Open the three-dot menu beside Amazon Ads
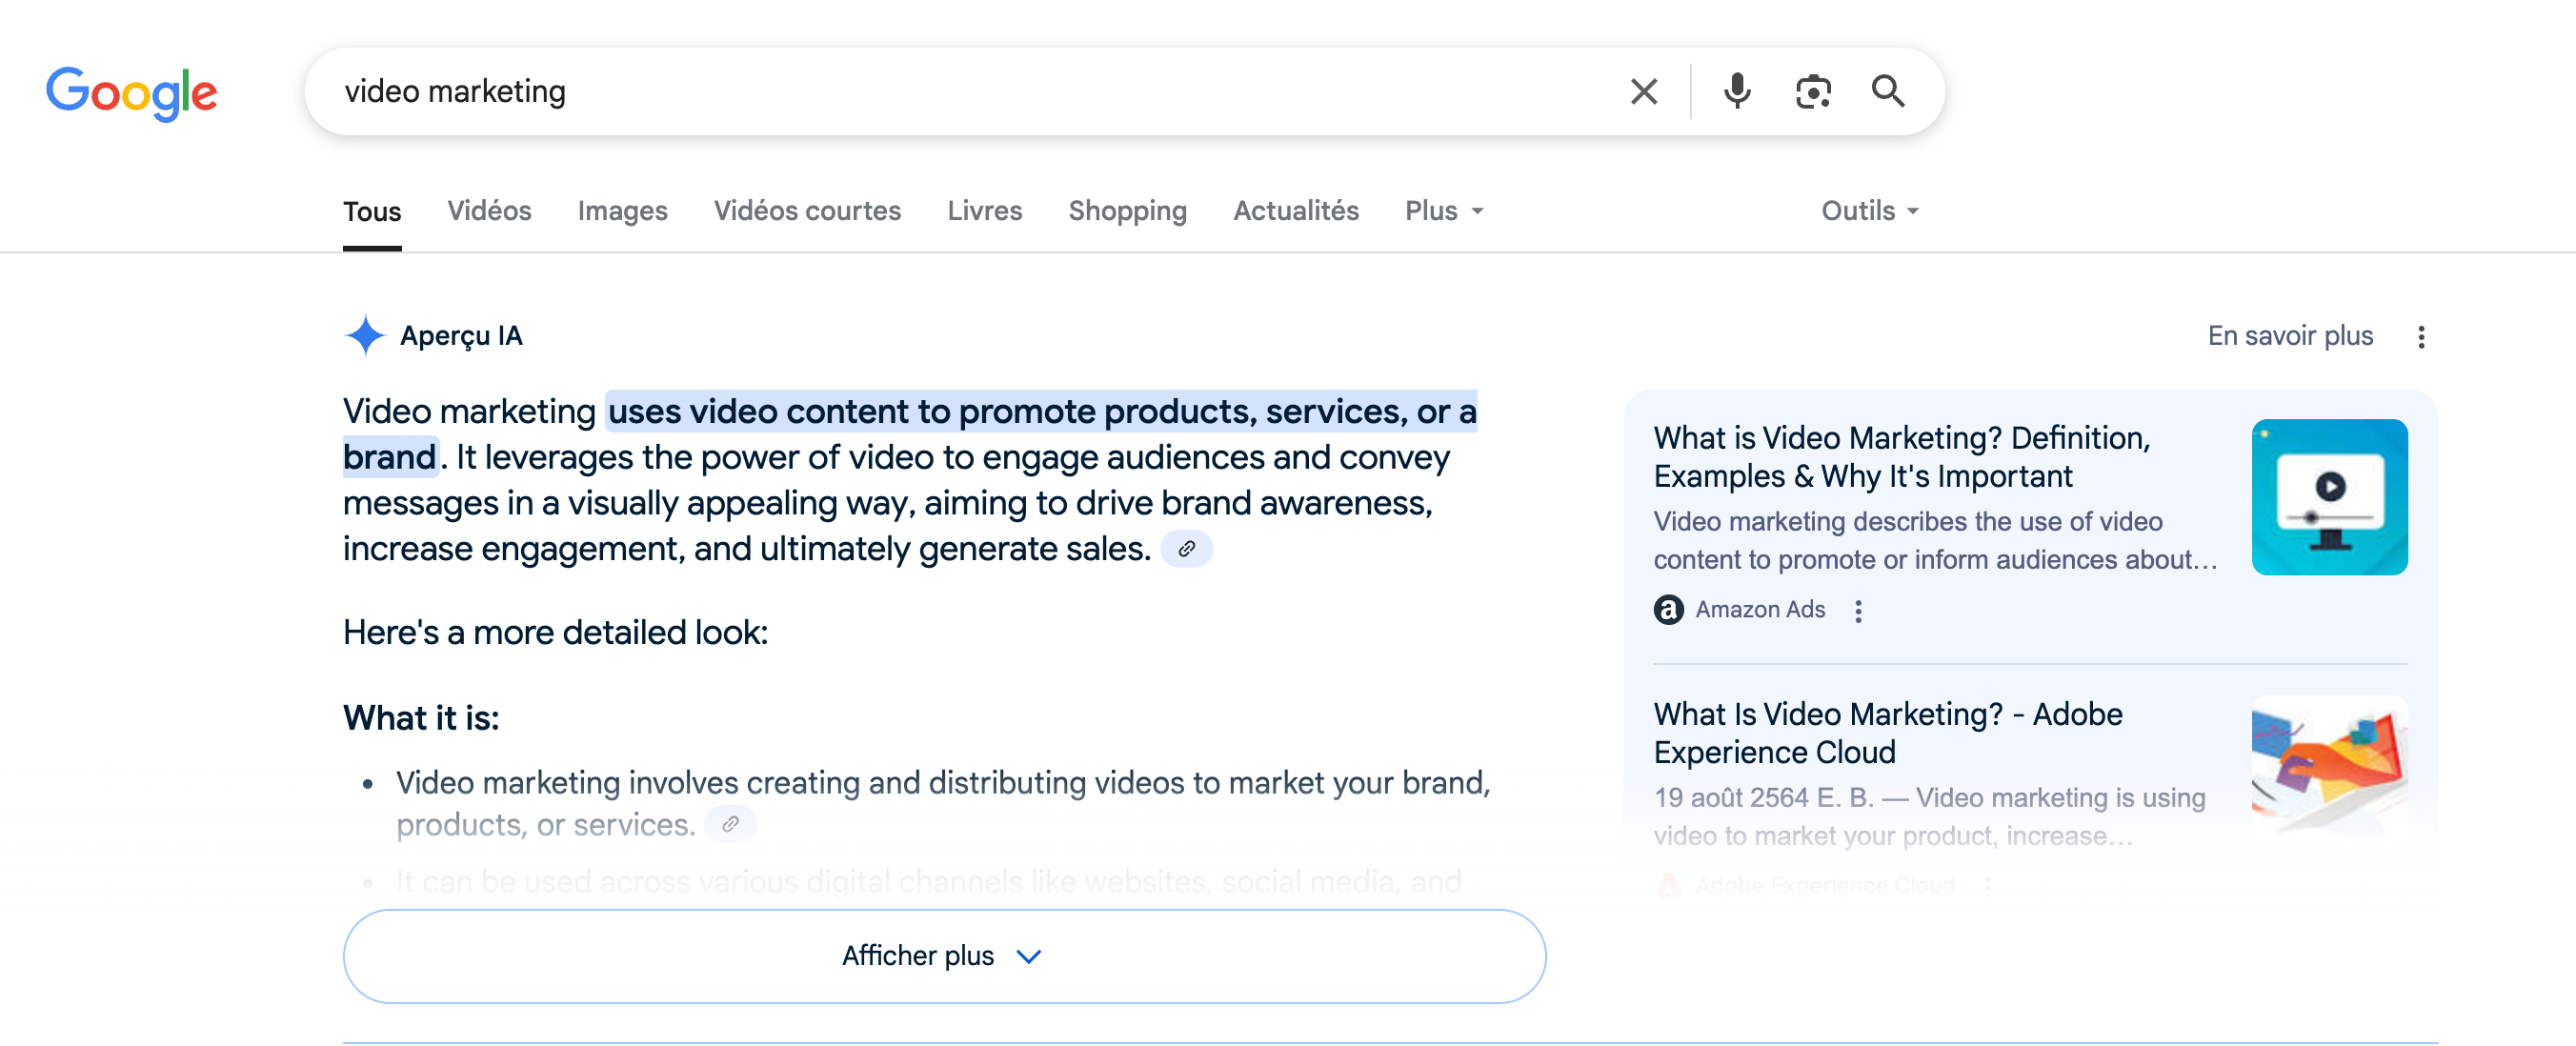This screenshot has height=1046, width=2576. 1858,611
